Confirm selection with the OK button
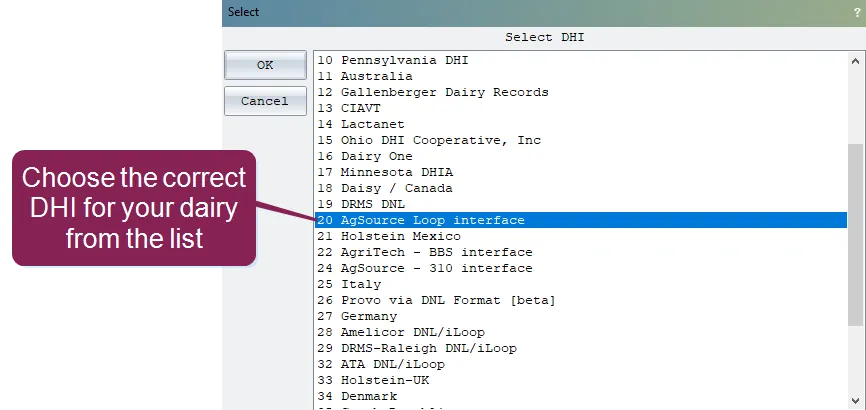This screenshot has height=410, width=866. [265, 65]
